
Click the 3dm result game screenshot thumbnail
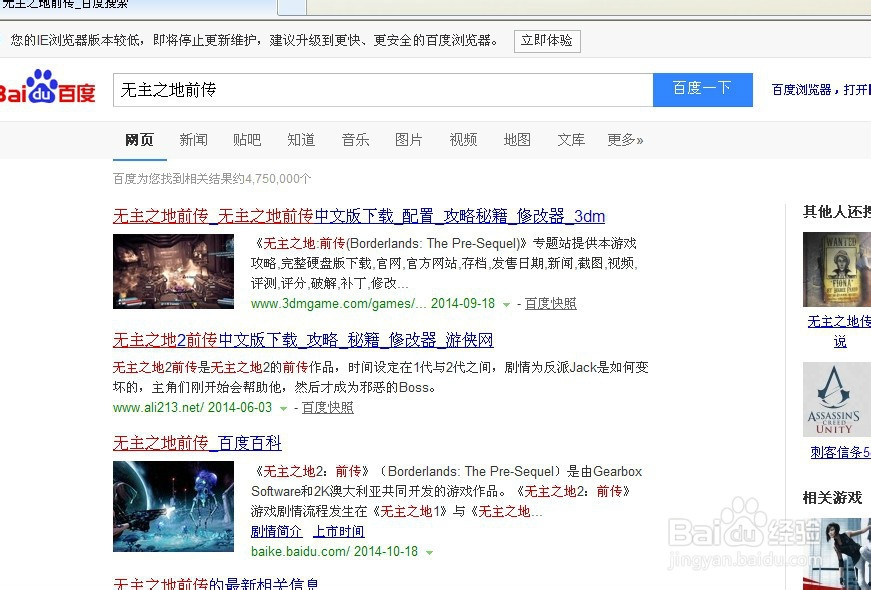(x=173, y=271)
